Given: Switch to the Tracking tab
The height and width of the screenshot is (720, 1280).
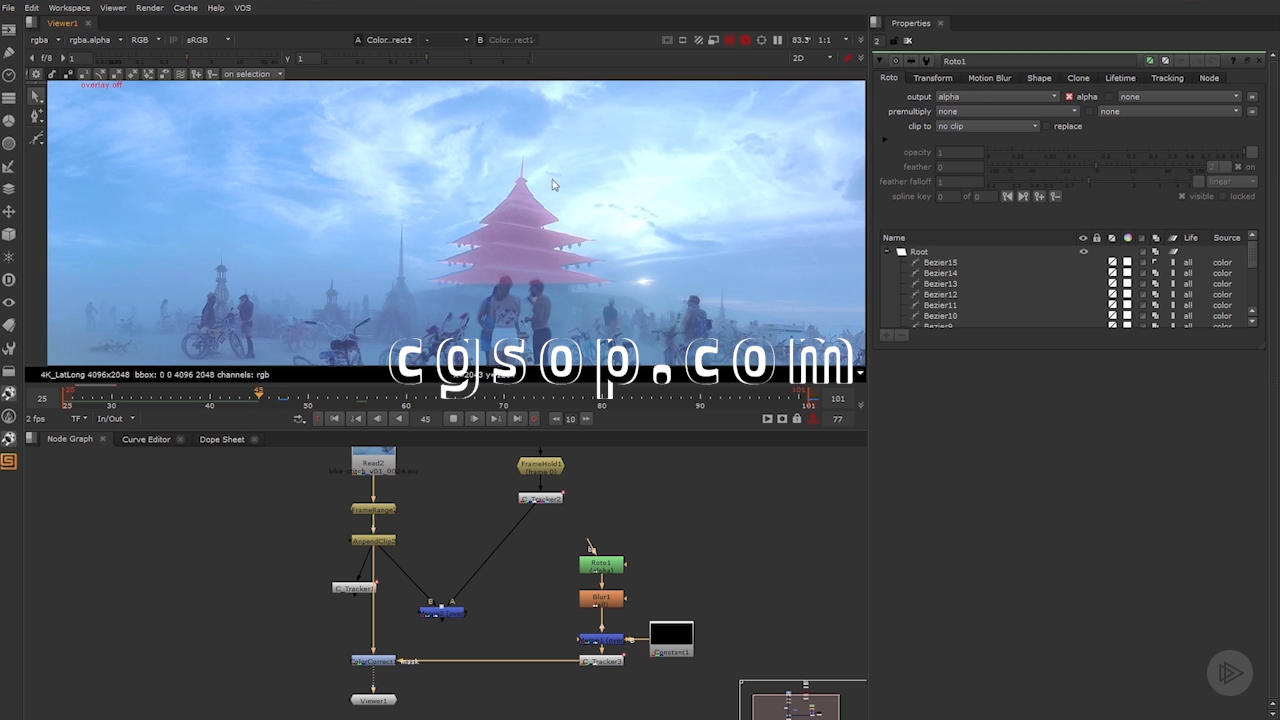Looking at the screenshot, I should pos(1167,78).
